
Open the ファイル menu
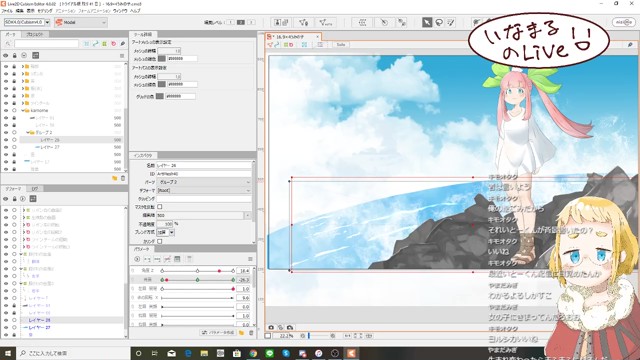tap(7, 11)
